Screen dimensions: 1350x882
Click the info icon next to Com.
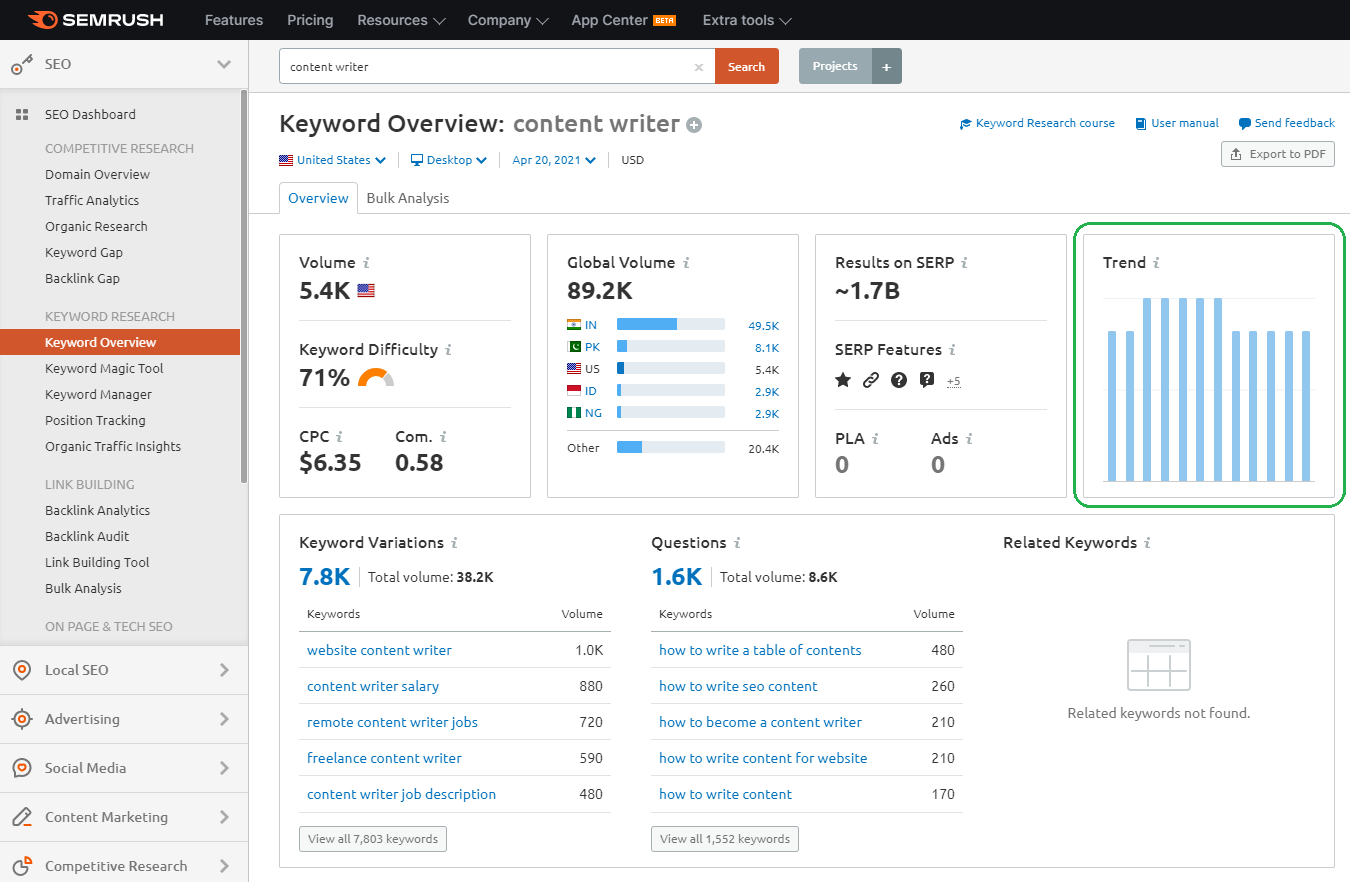(443, 437)
